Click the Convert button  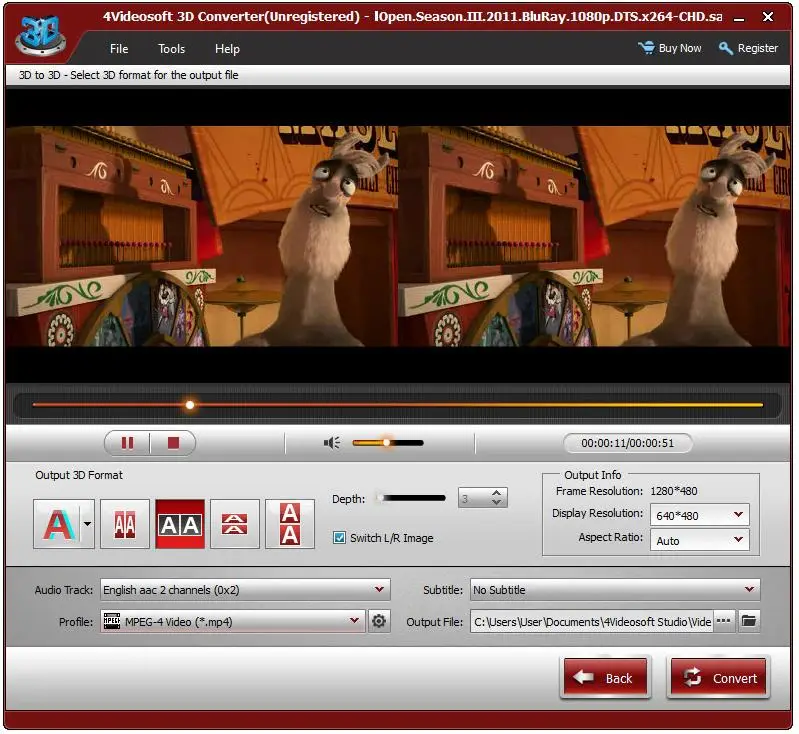point(718,678)
